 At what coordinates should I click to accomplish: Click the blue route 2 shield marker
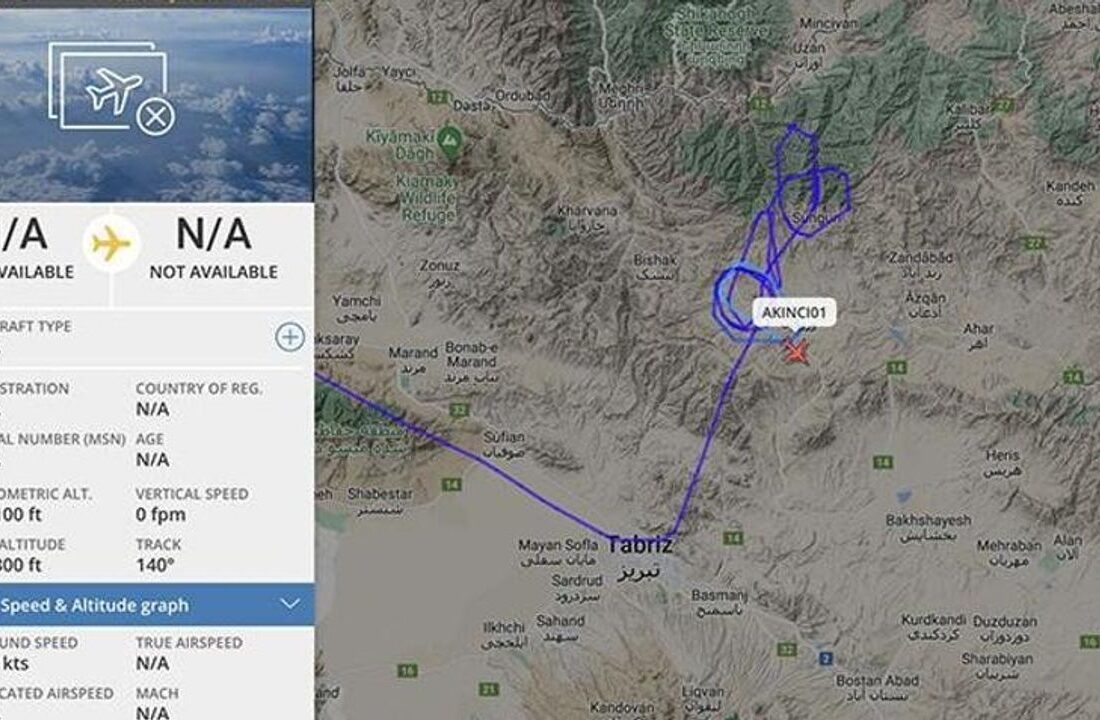coord(826,658)
